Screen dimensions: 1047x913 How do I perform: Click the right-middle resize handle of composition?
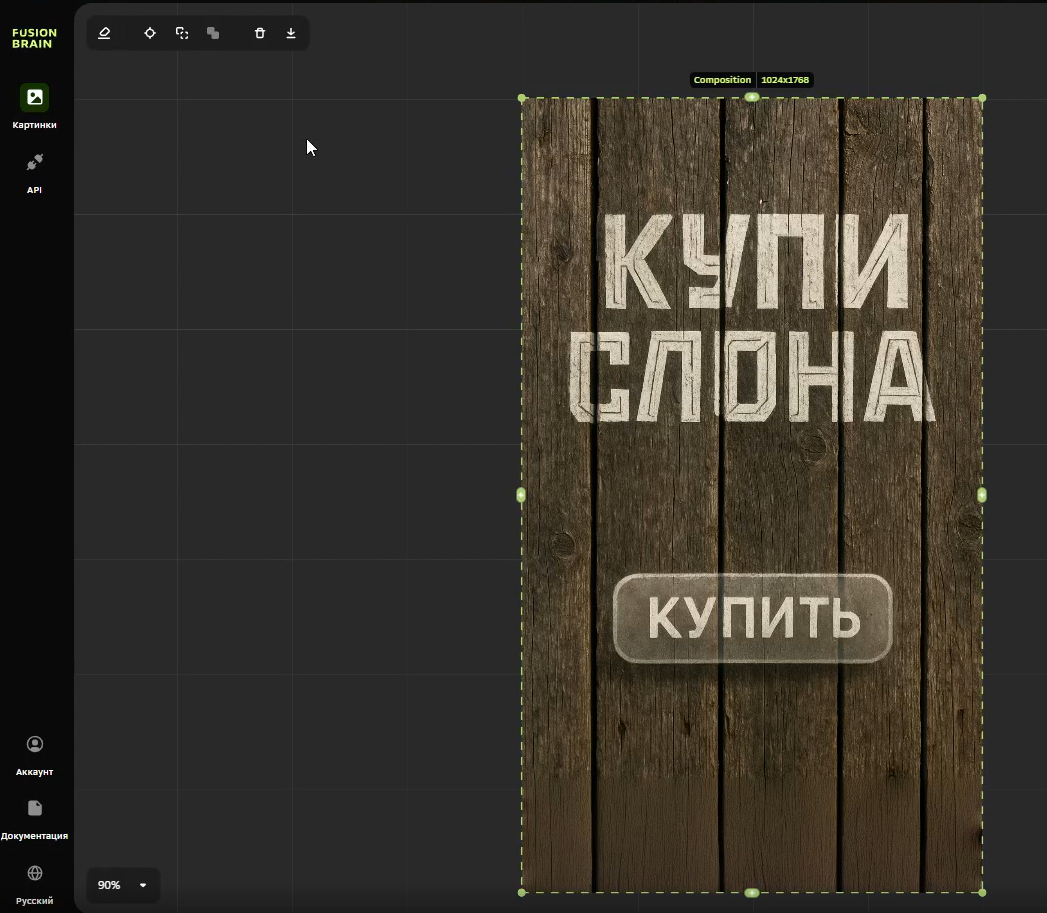[982, 495]
